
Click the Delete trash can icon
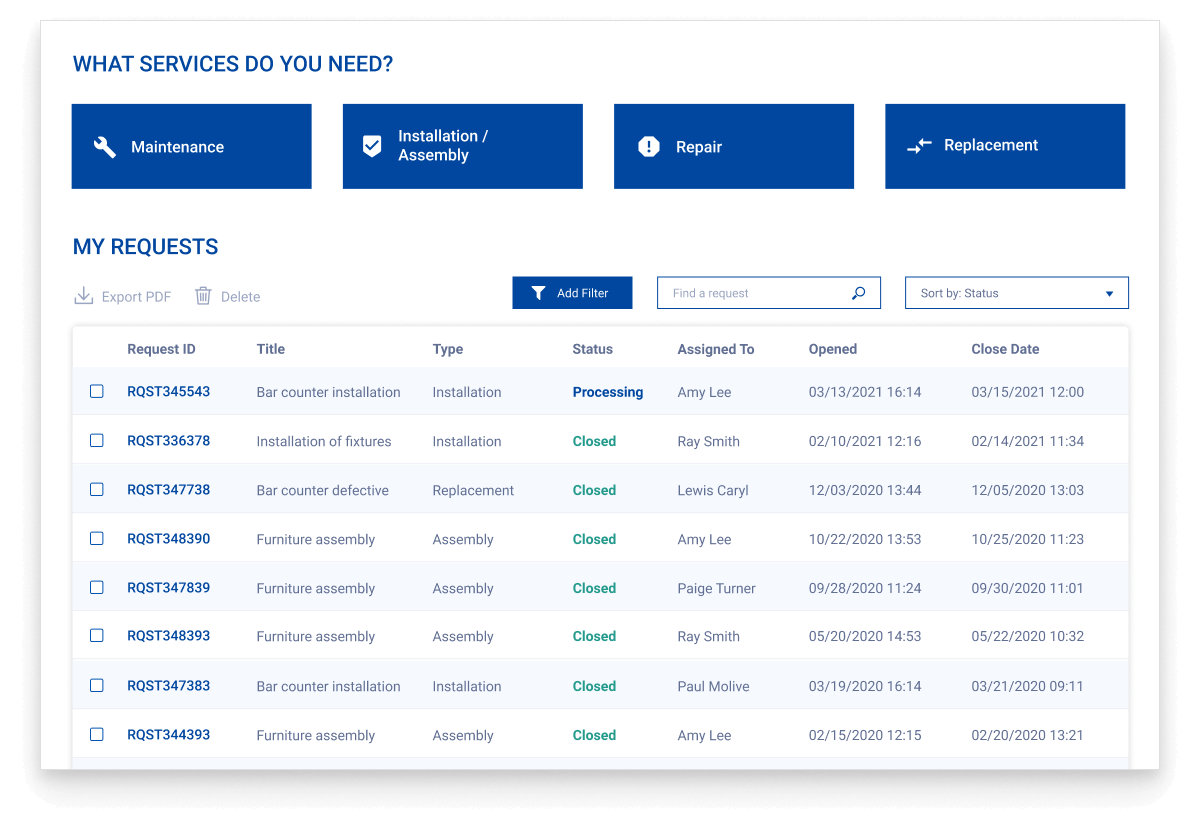[x=203, y=296]
